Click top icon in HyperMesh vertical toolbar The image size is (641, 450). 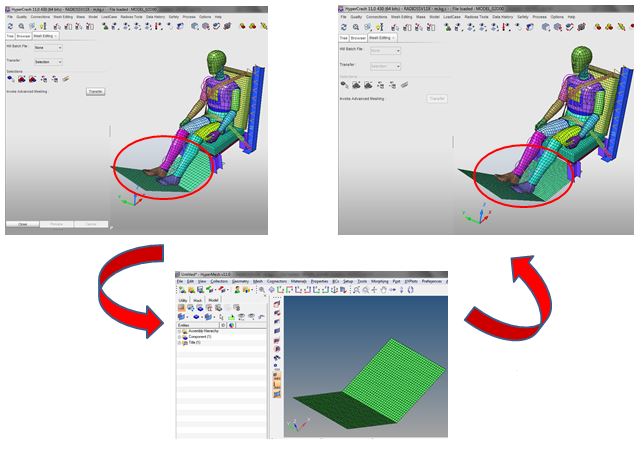pos(276,304)
